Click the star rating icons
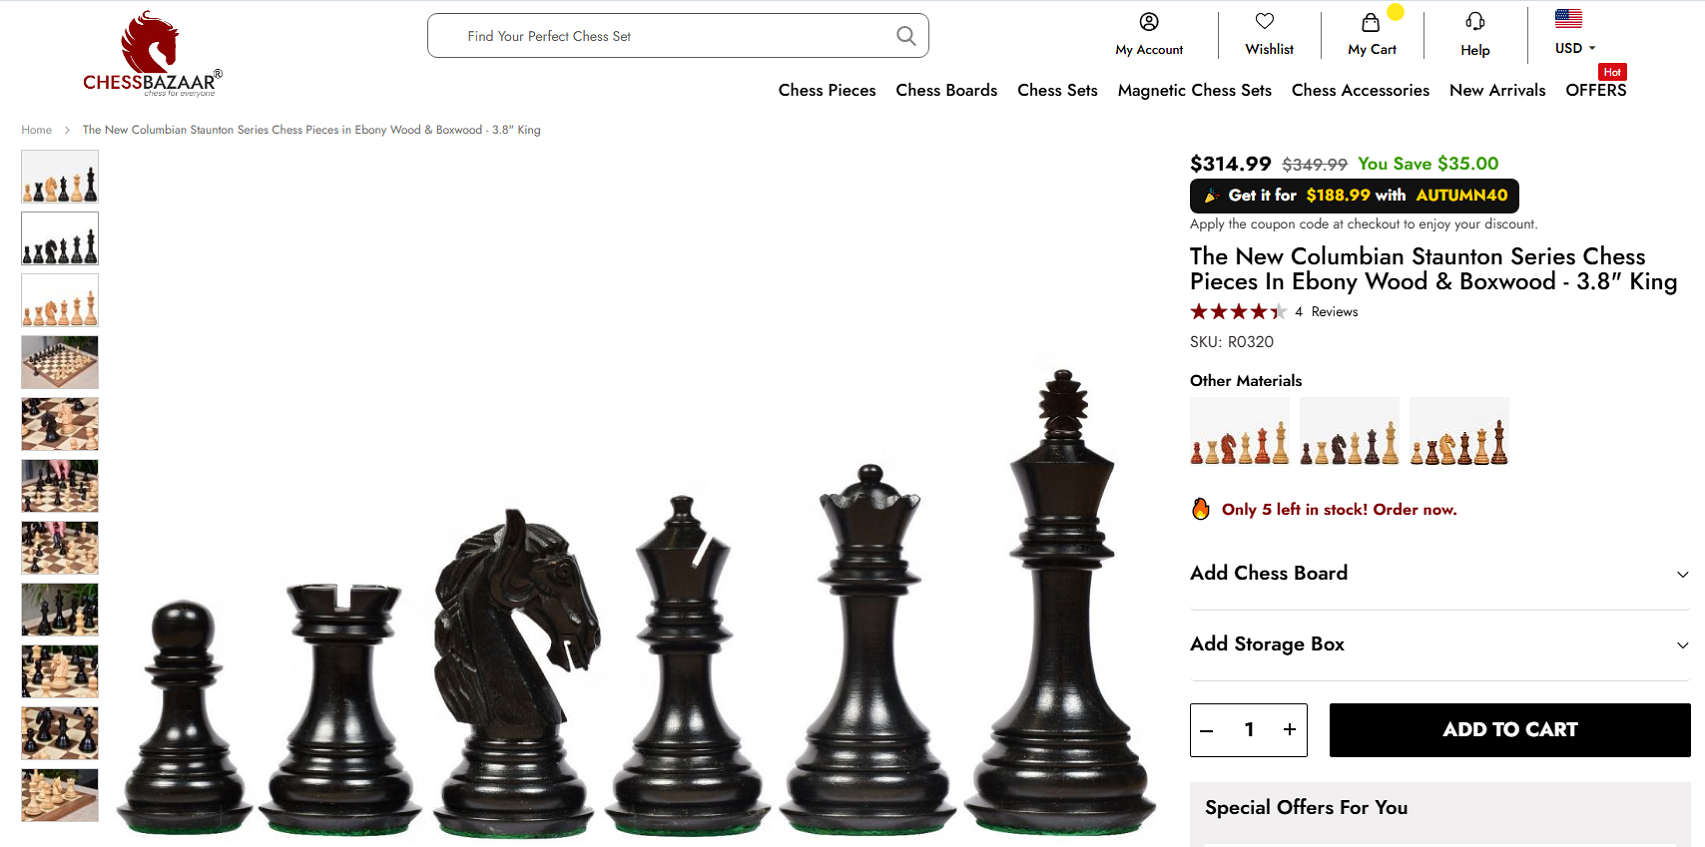 coord(1237,311)
